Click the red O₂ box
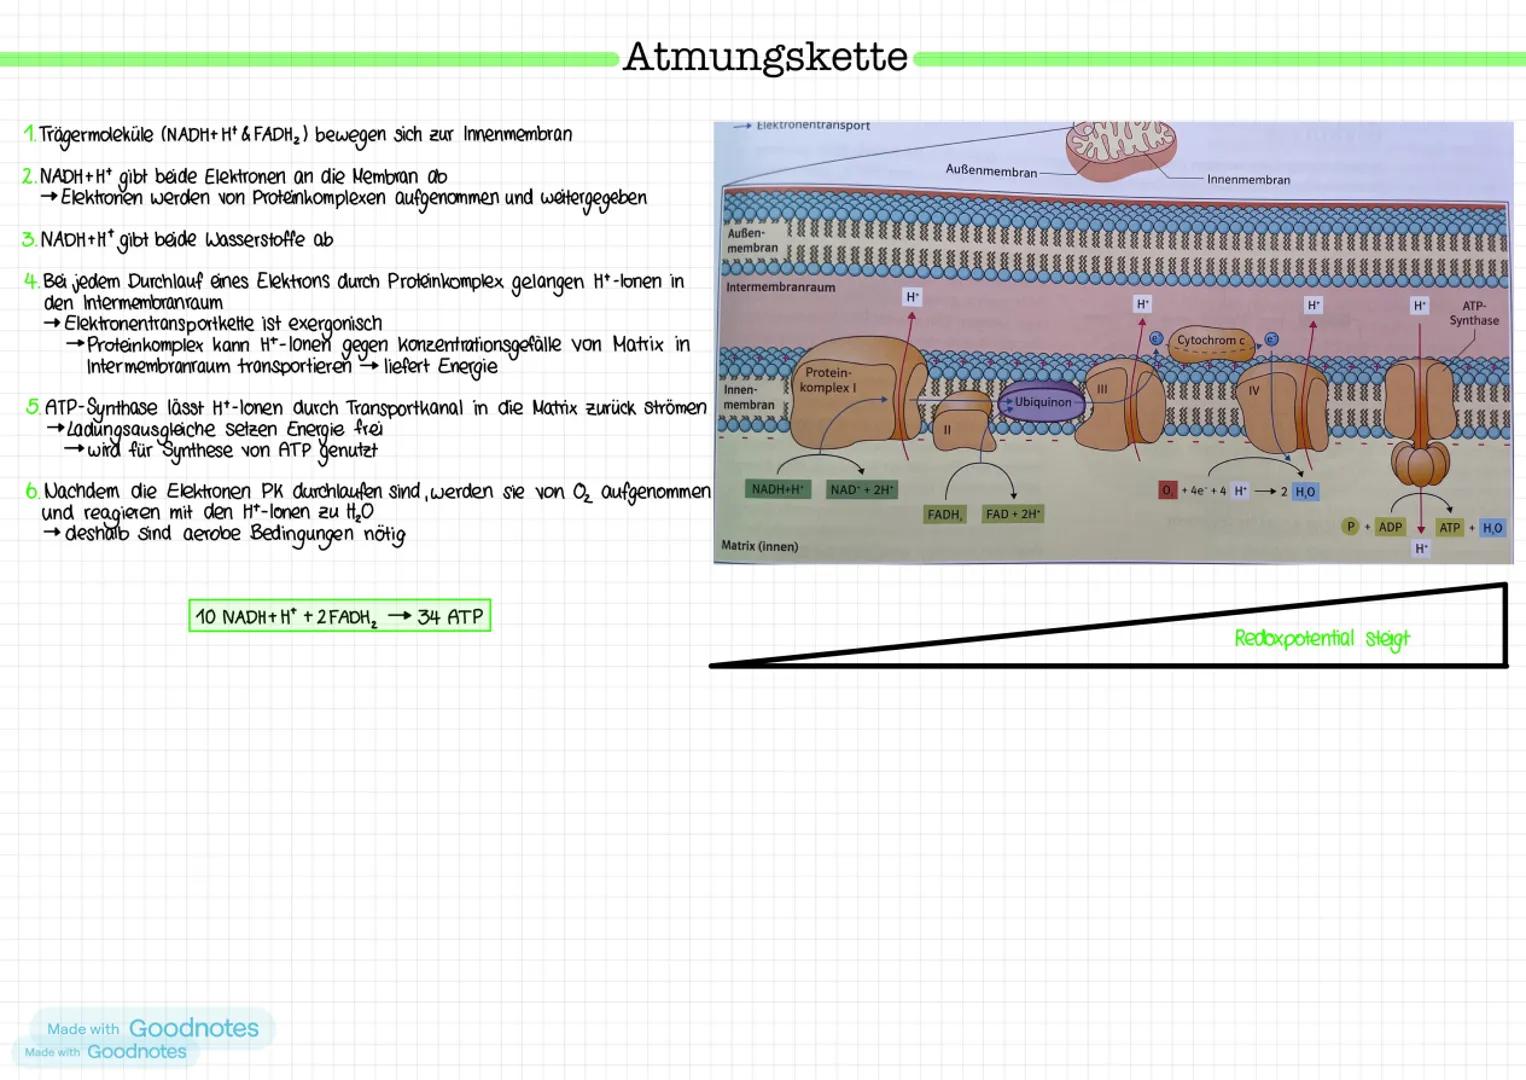Image resolution: width=1526 pixels, height=1080 pixels. point(1166,490)
